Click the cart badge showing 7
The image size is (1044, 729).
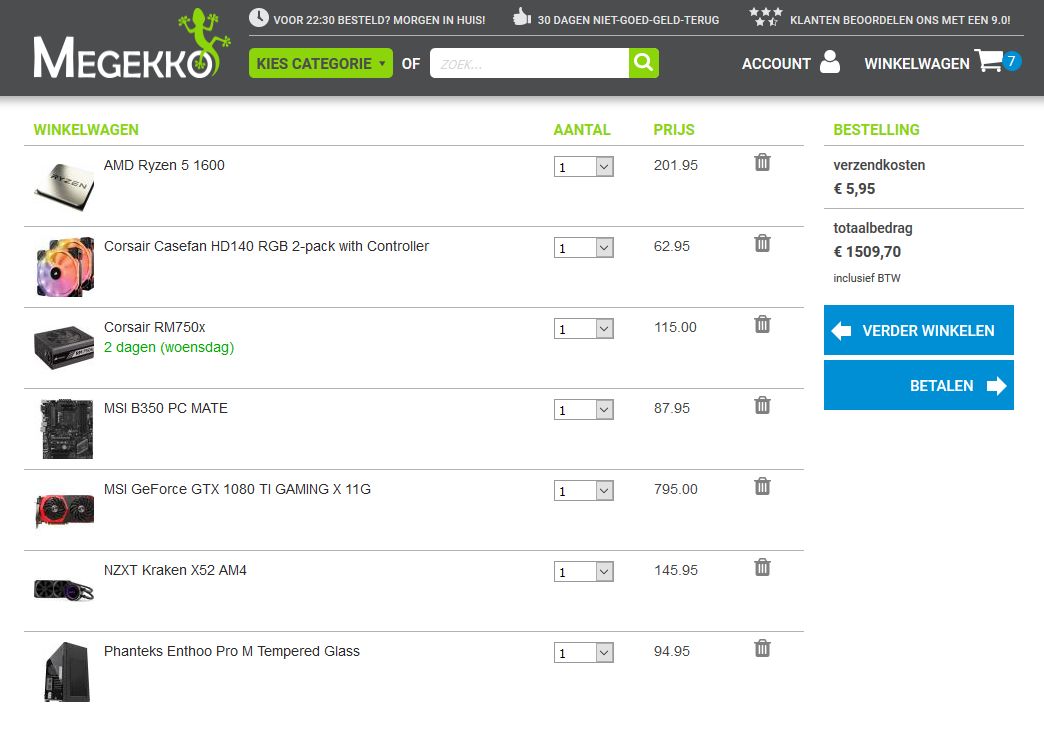(x=1011, y=61)
